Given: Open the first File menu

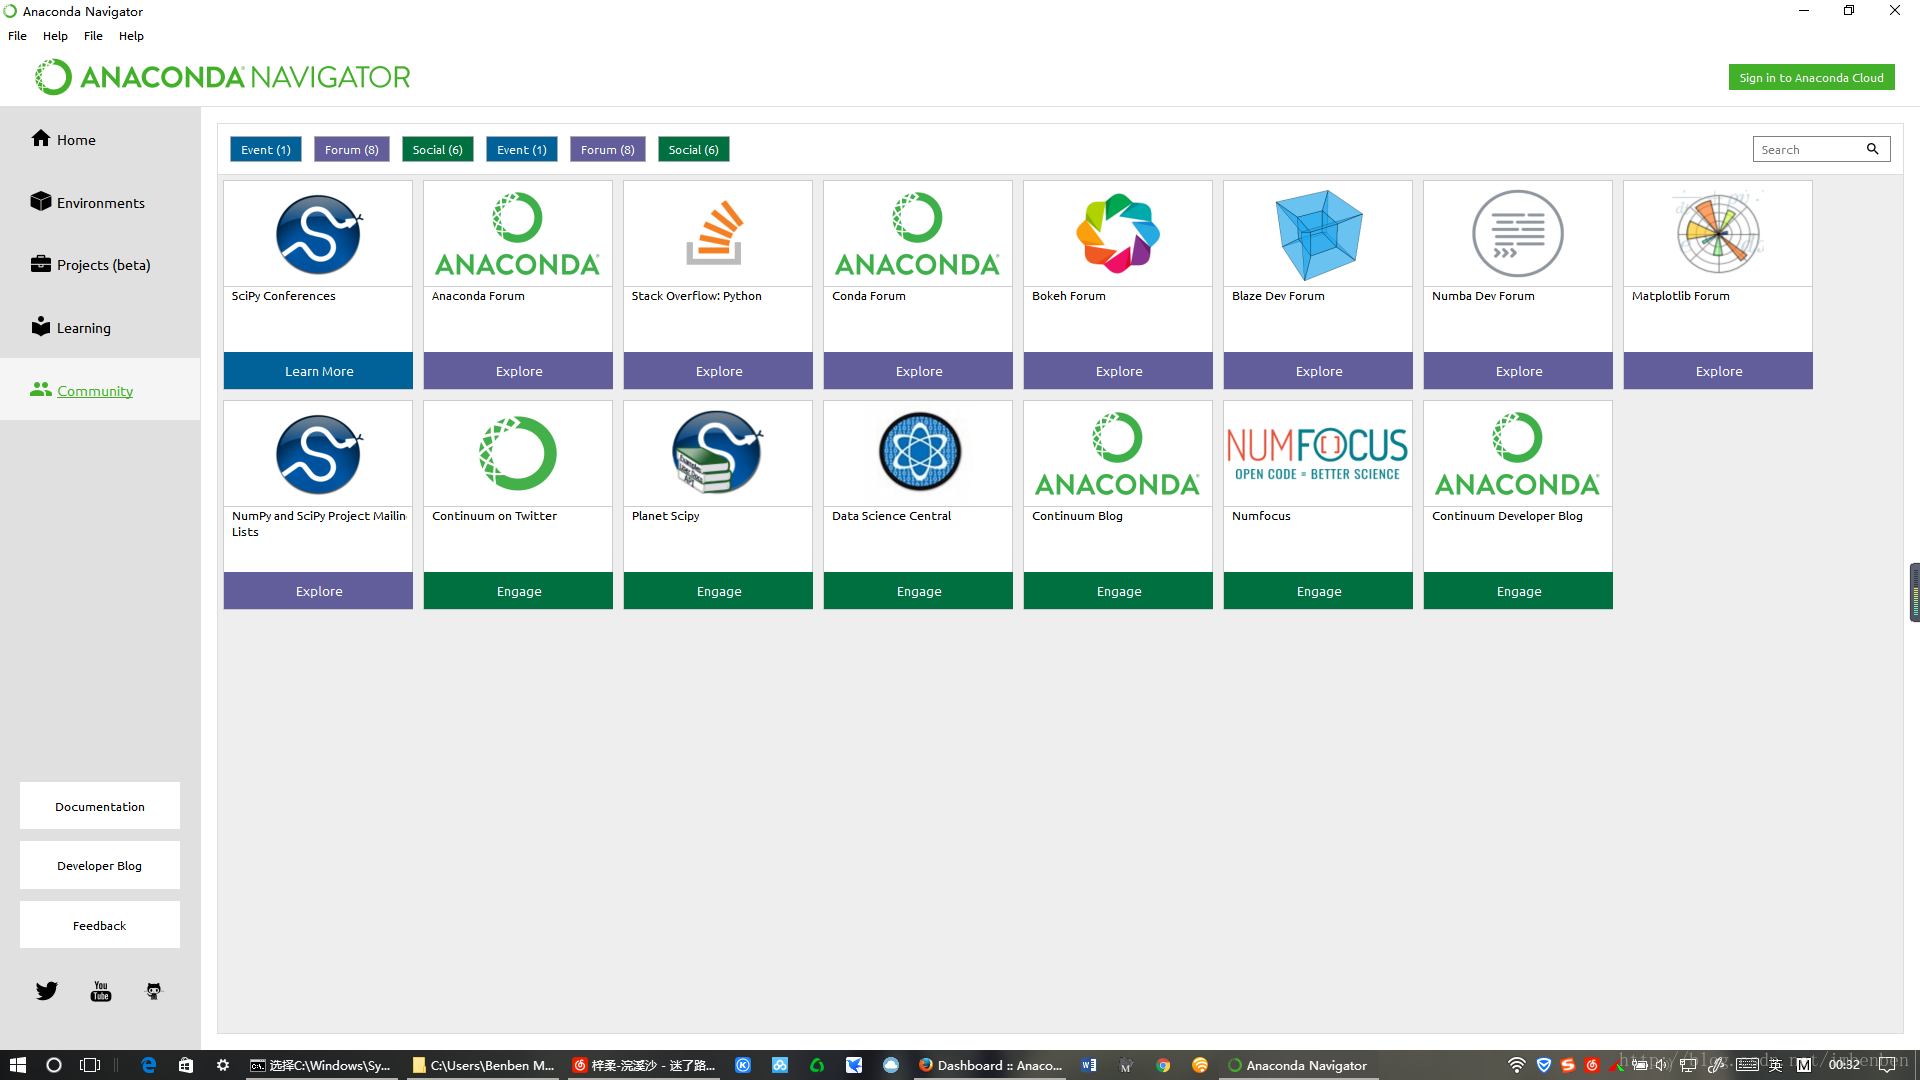Looking at the screenshot, I should [17, 36].
